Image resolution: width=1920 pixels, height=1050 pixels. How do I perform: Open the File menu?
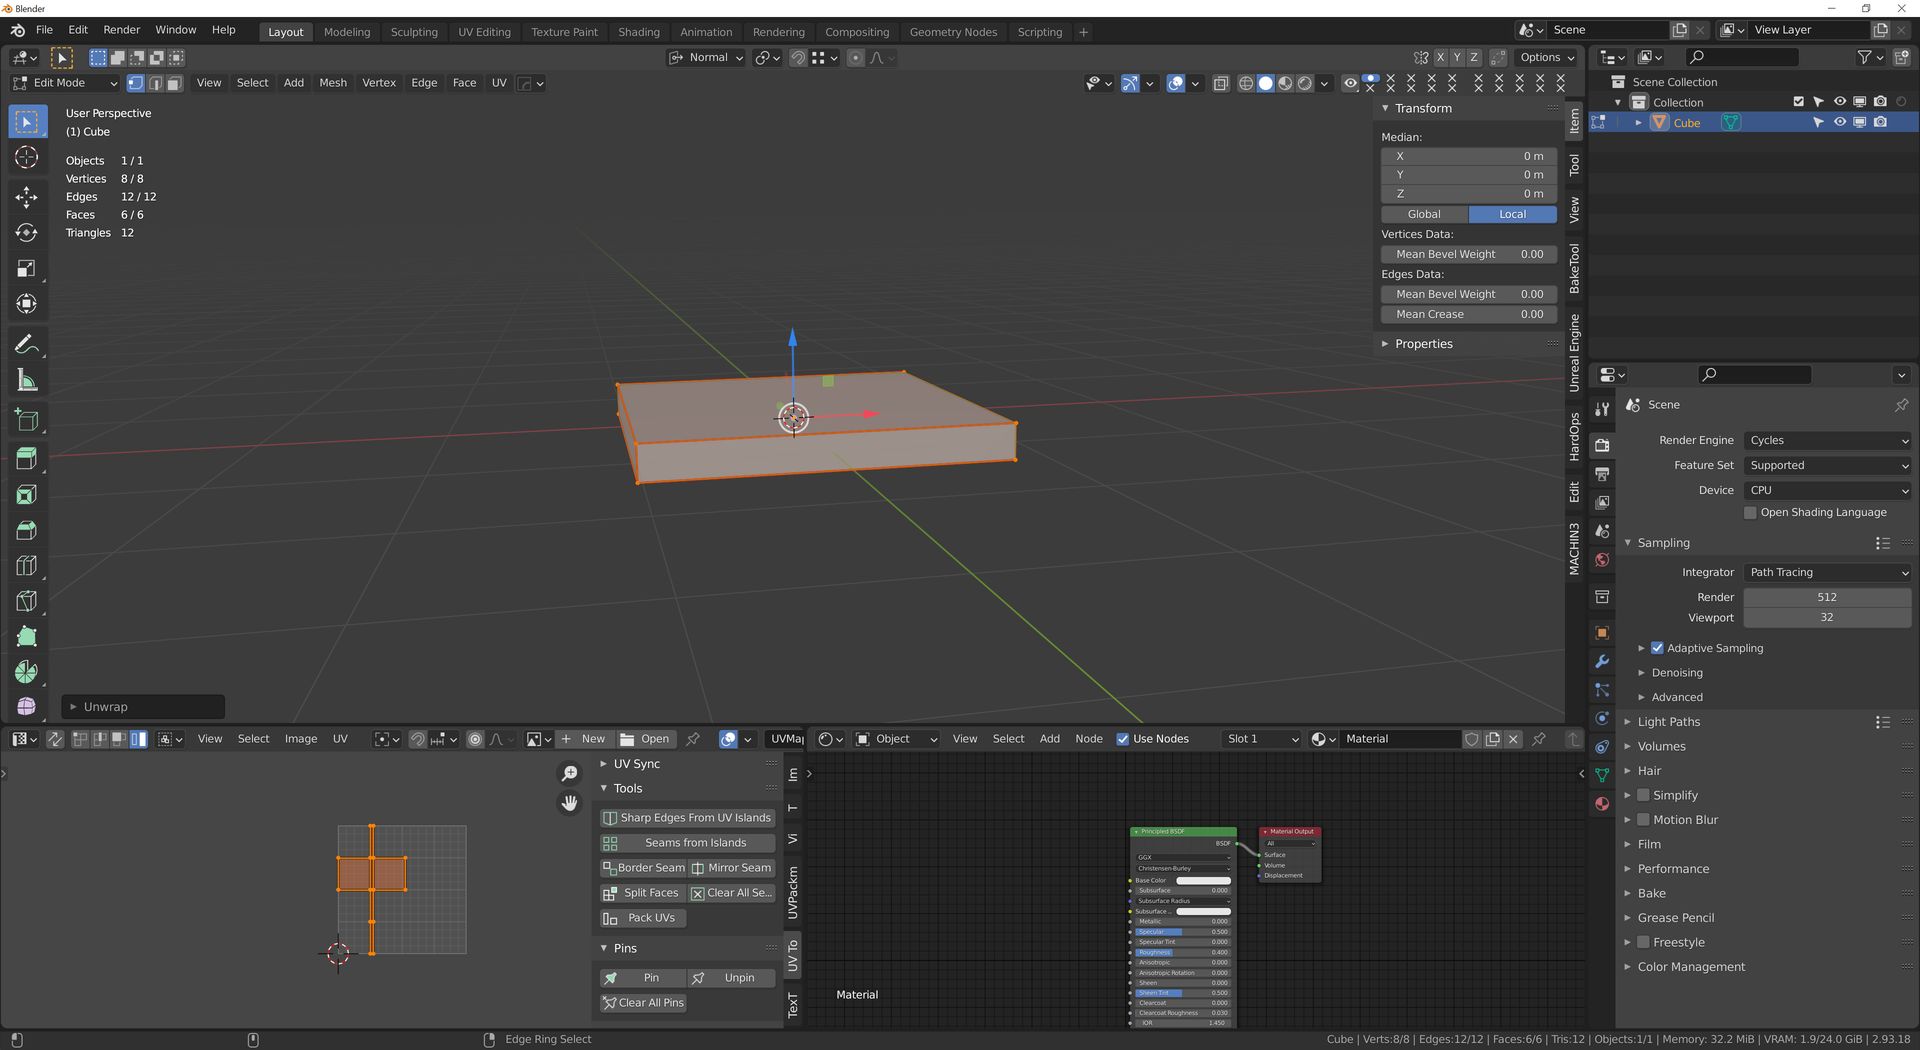[44, 30]
